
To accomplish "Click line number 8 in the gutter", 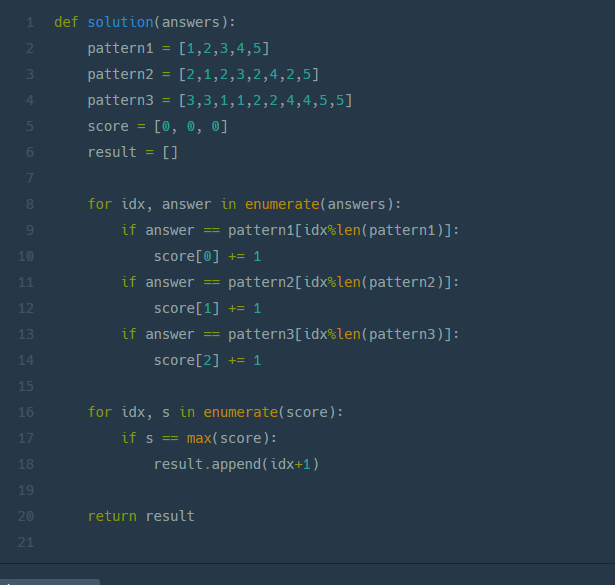I will [30, 204].
